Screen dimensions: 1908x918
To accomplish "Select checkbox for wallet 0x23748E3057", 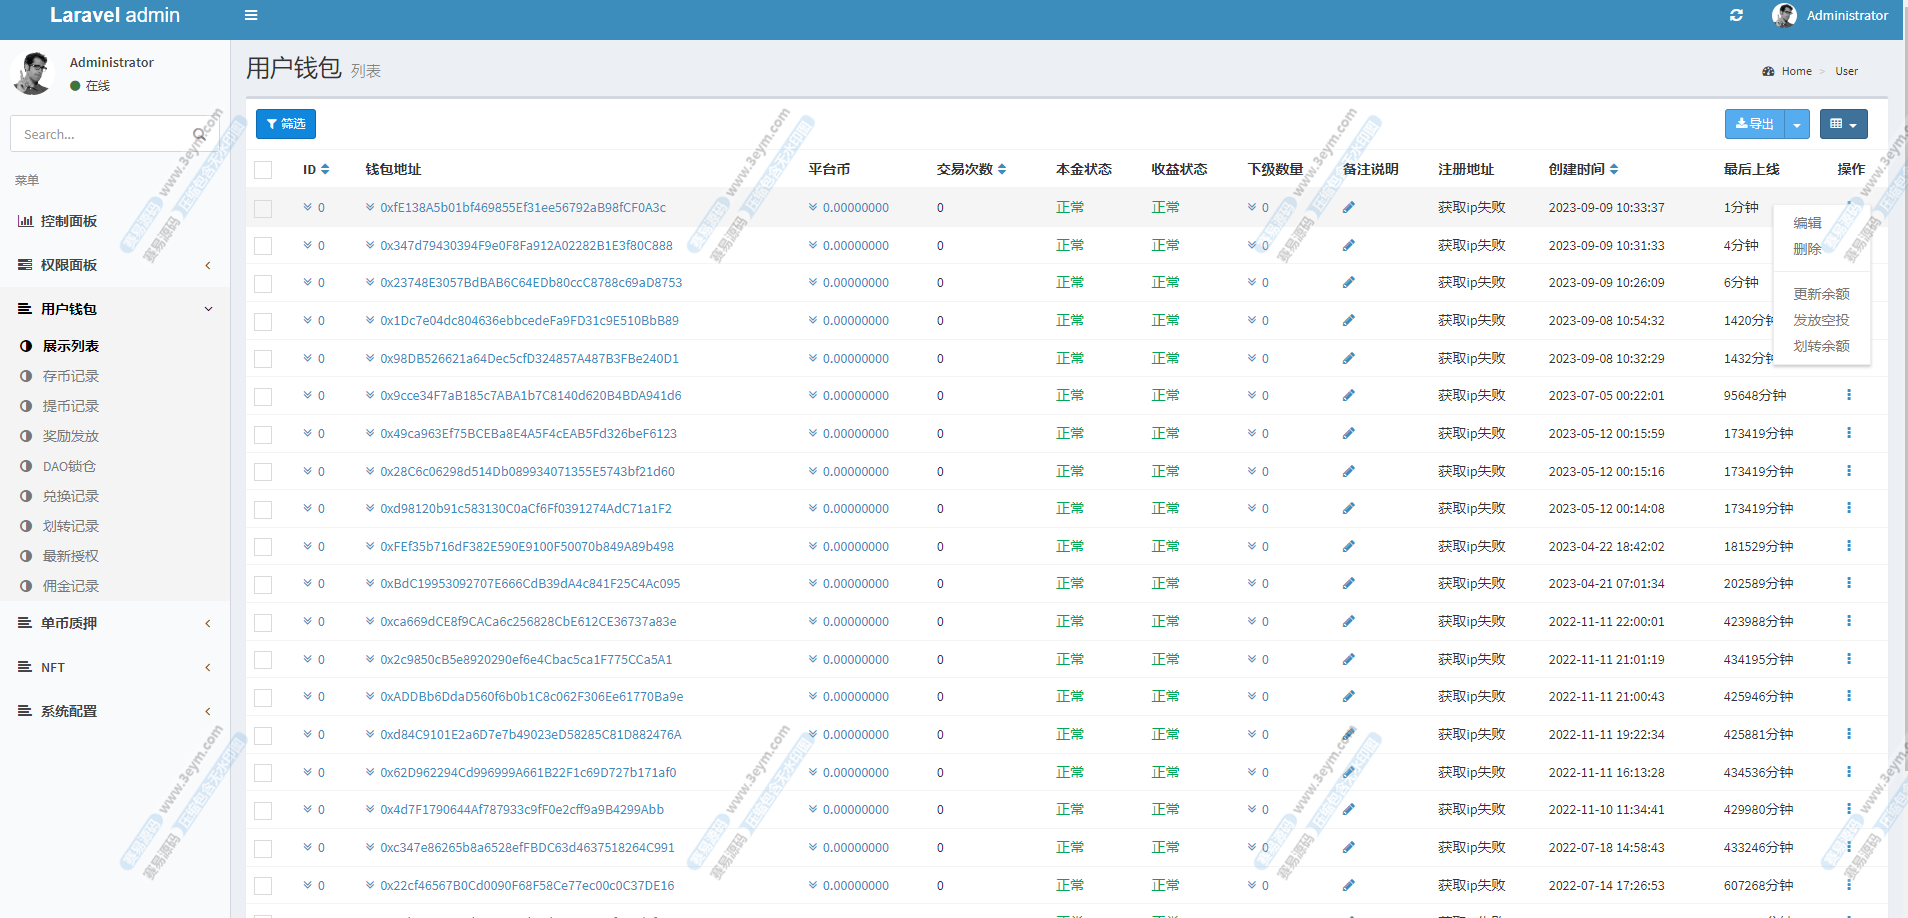I will 263,284.
